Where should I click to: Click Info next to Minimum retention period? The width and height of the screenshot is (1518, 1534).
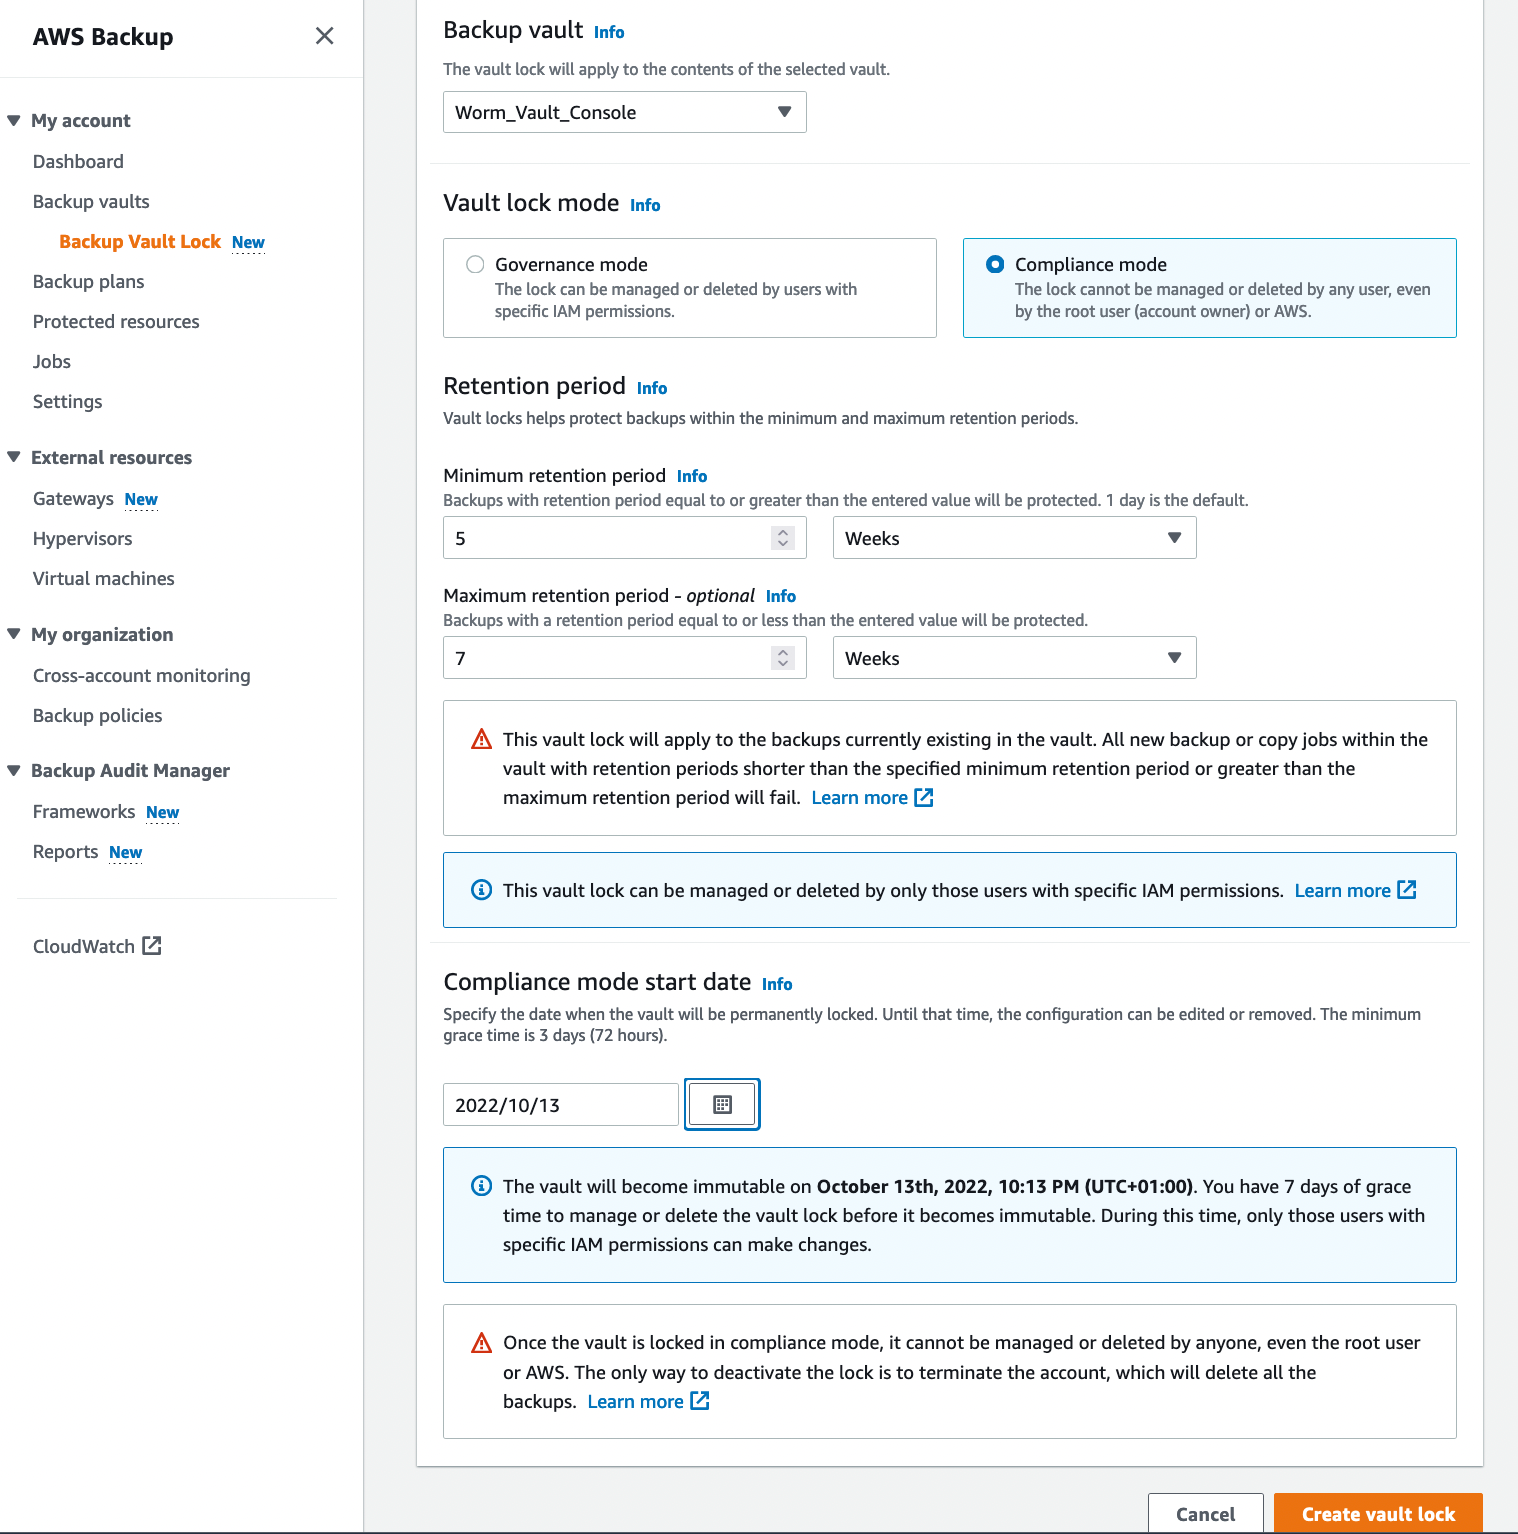[x=691, y=476]
